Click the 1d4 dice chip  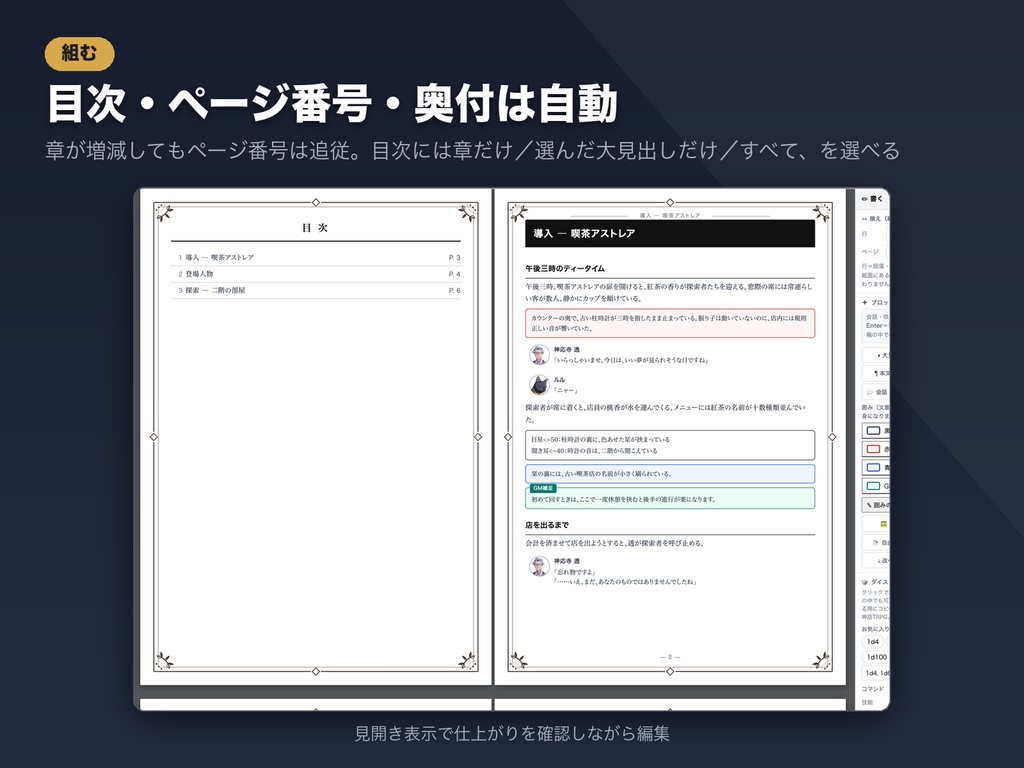(873, 641)
